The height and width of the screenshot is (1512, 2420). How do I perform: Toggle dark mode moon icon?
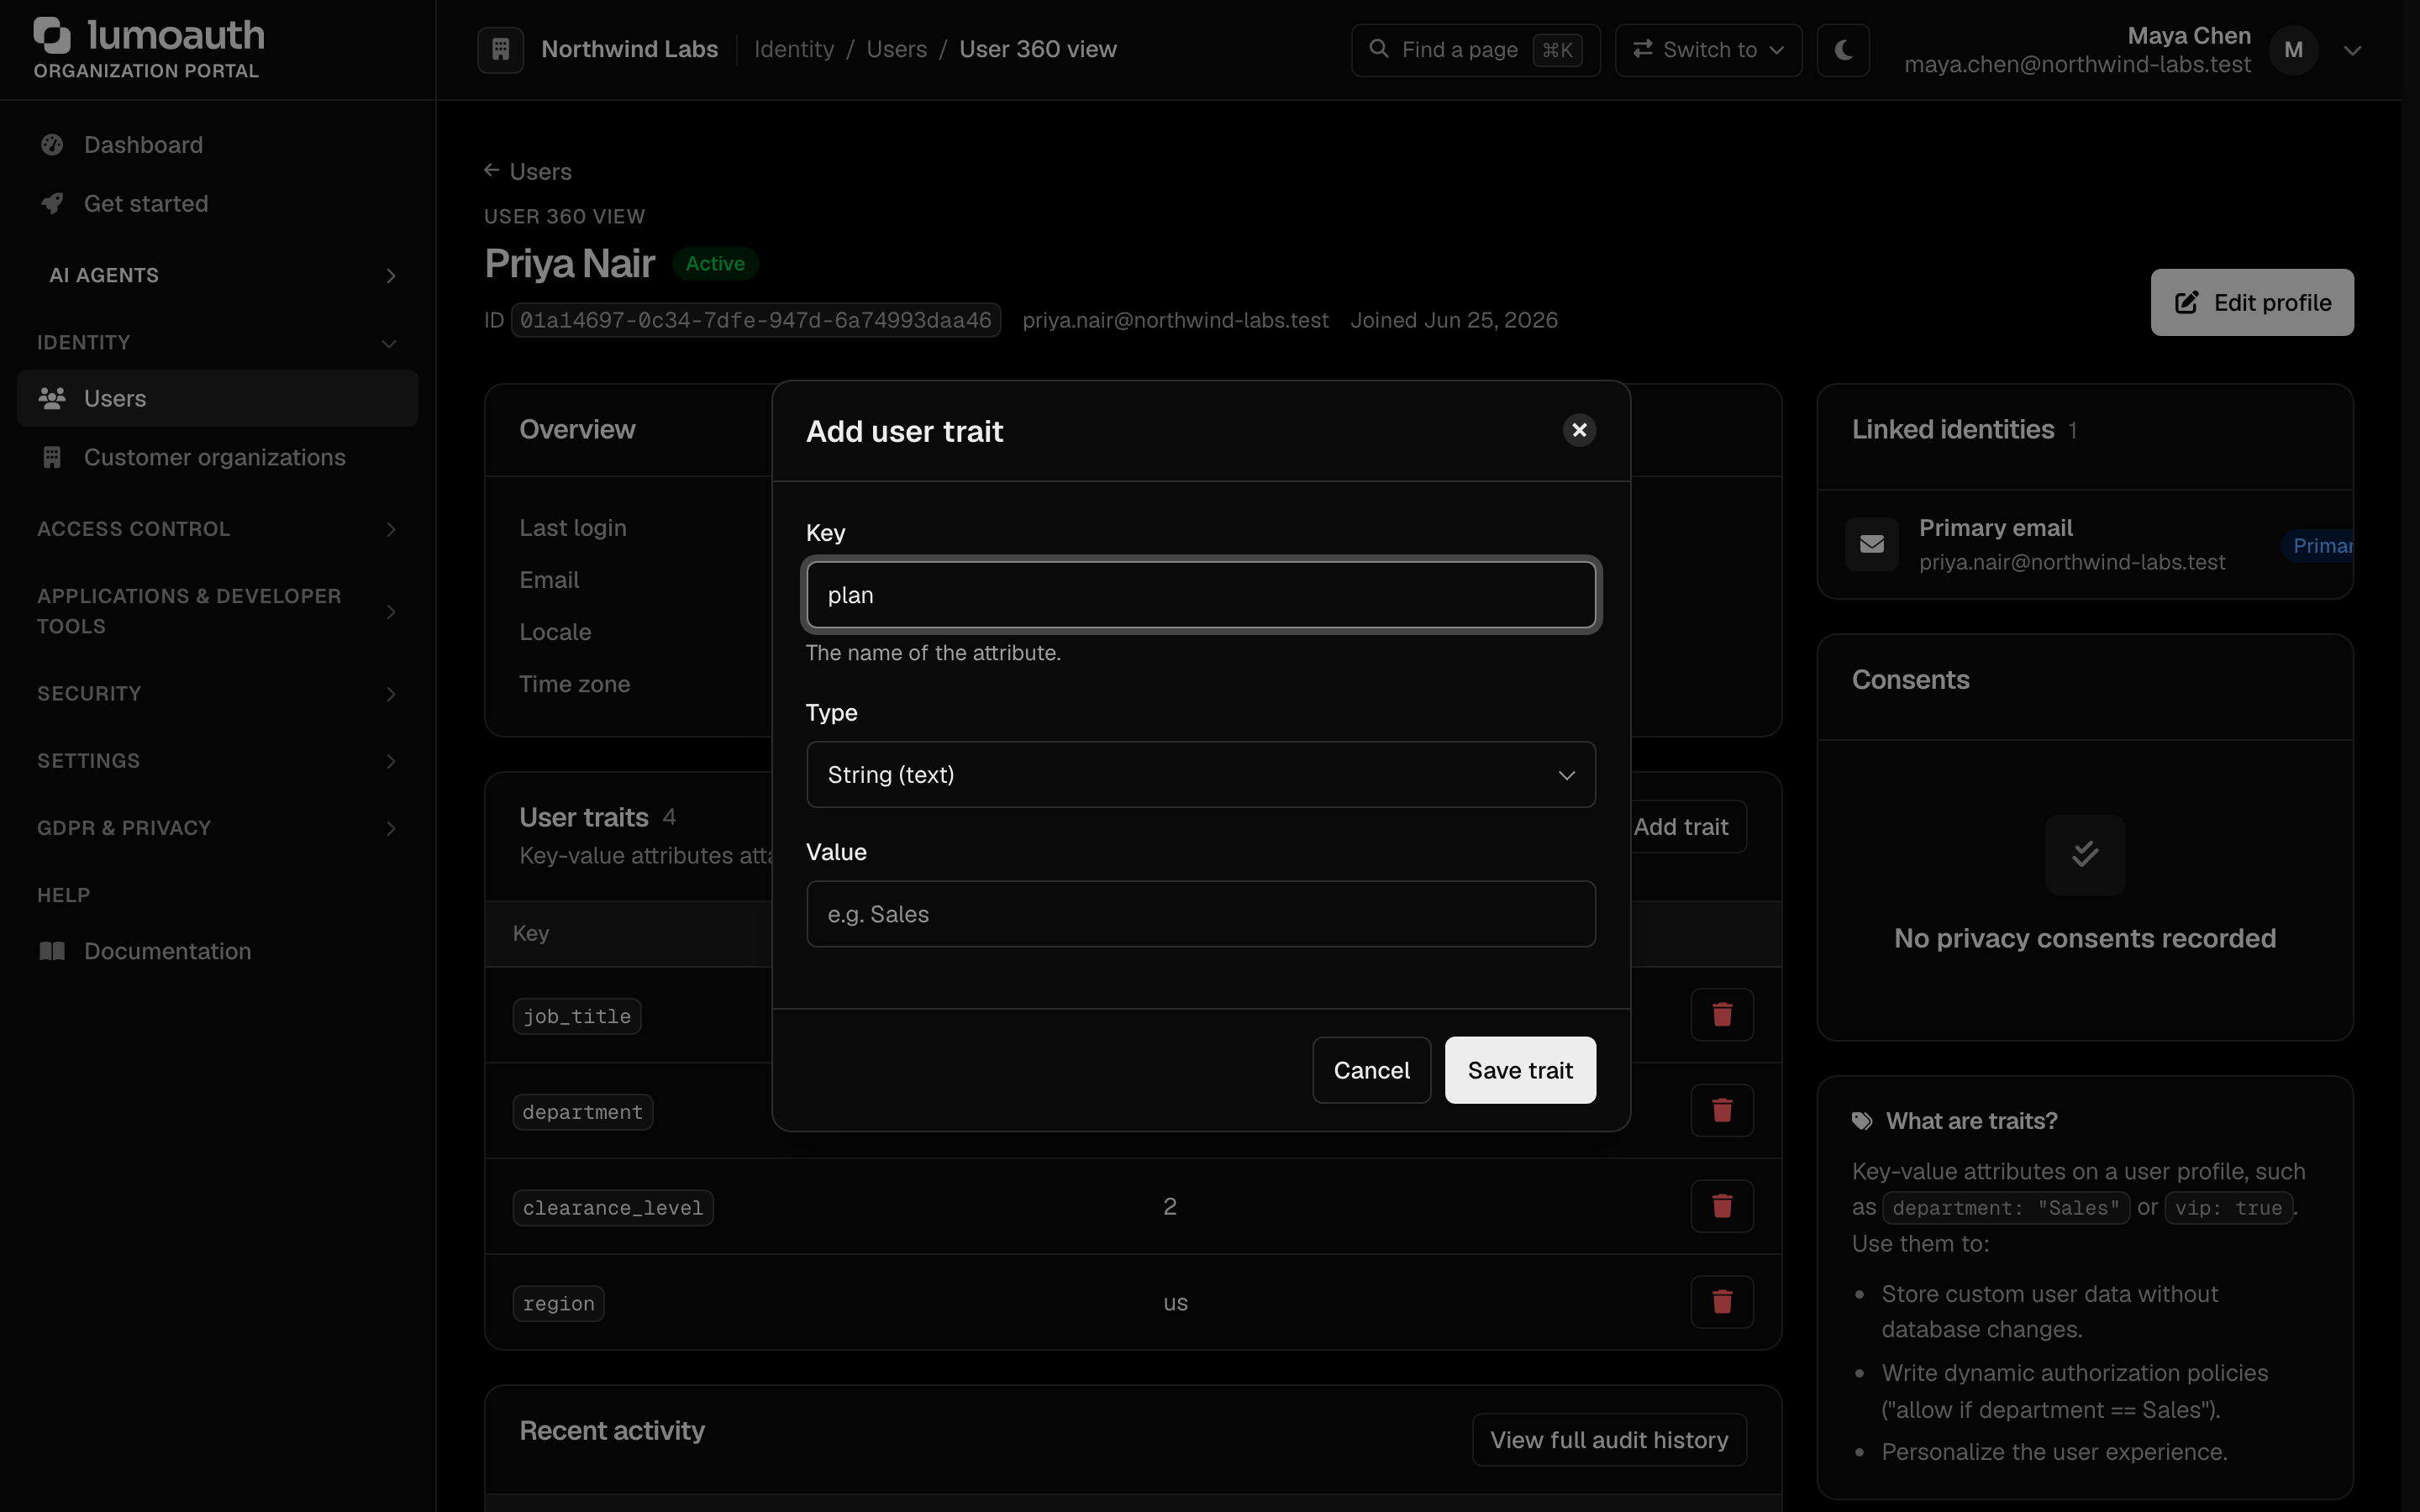[1843, 49]
